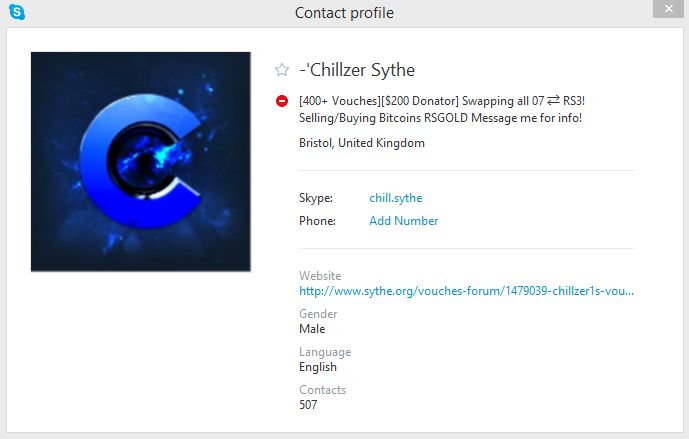Click the red Do Not Disturb status icon
689x439 pixels.
(282, 101)
